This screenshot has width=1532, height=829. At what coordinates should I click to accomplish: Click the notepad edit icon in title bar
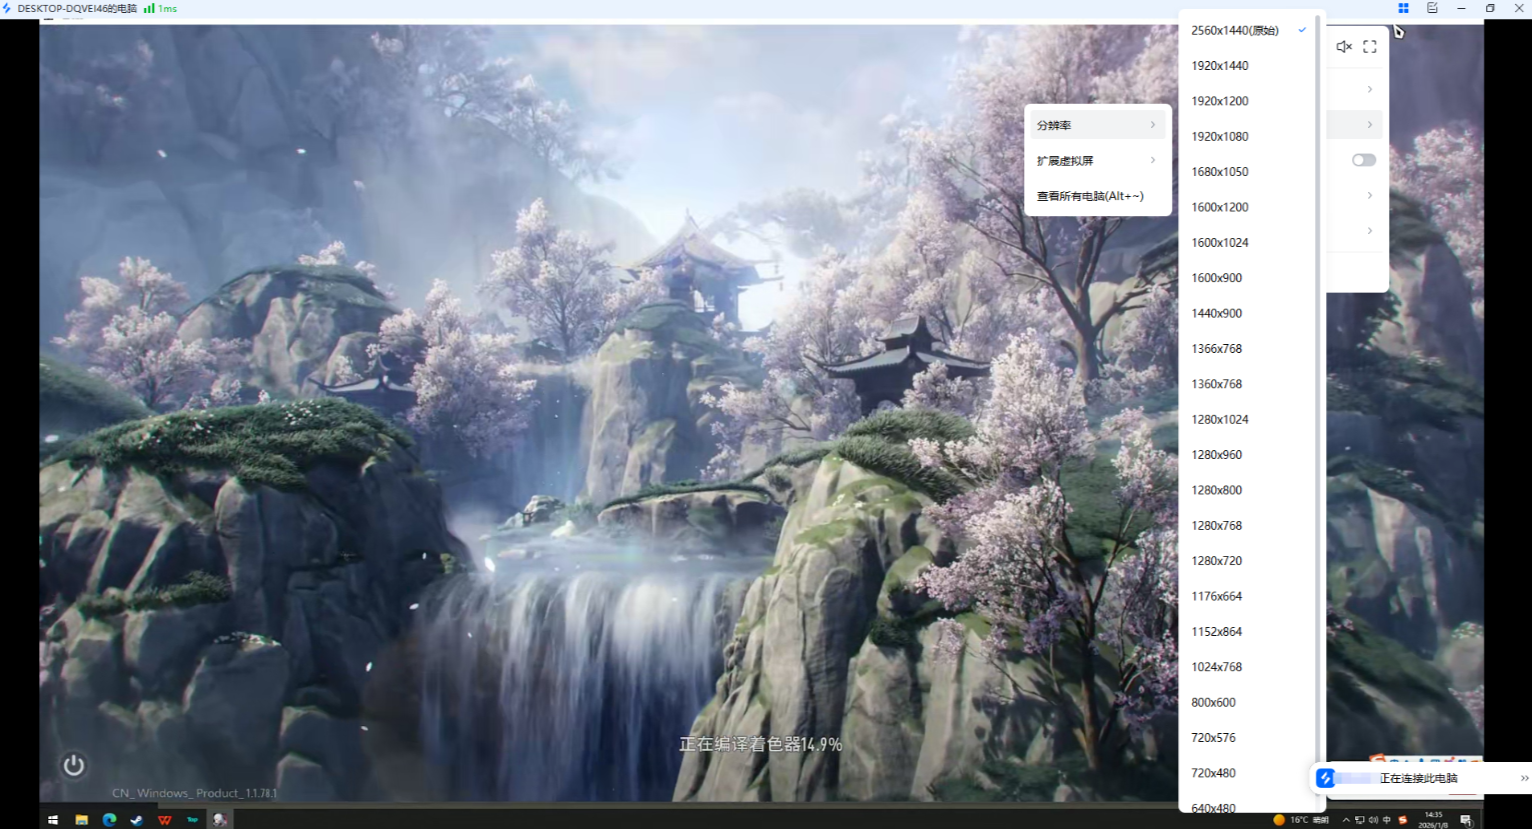point(1432,8)
